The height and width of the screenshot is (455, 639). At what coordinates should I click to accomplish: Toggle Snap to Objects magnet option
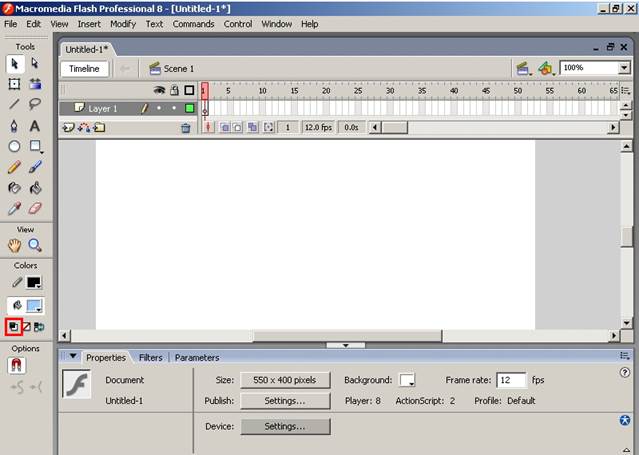pos(16,365)
